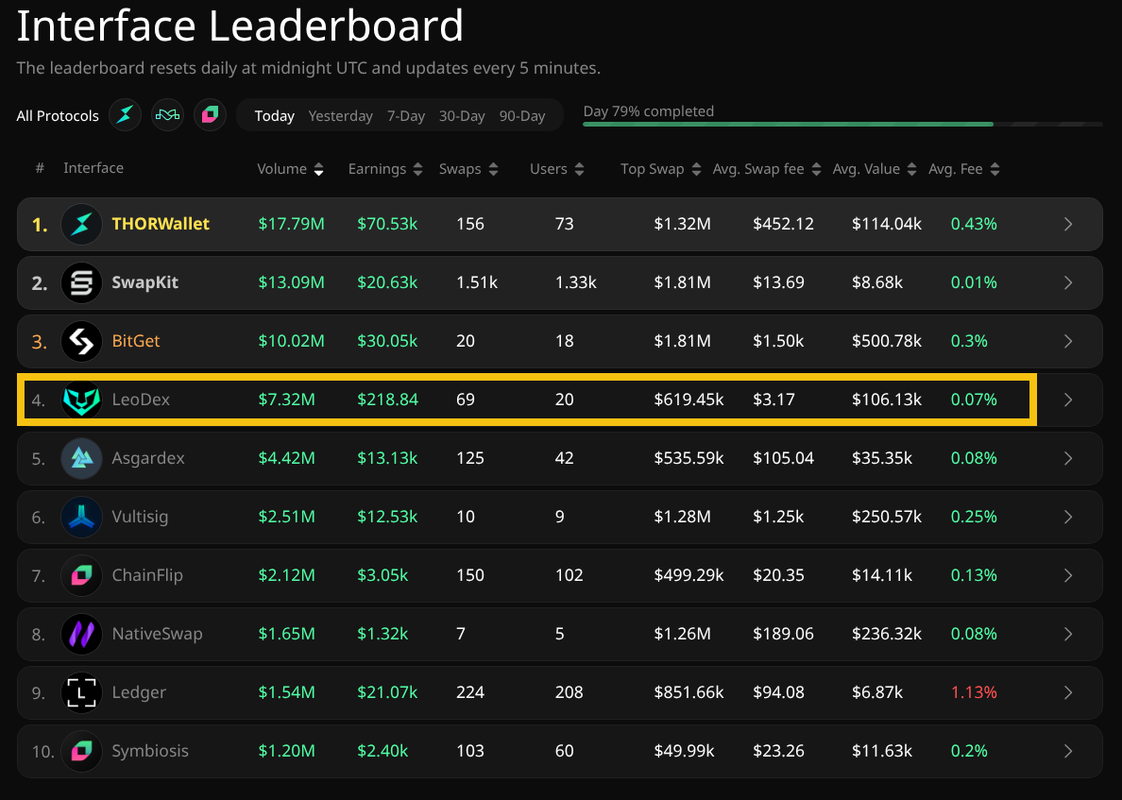
Task: Expand the Asgardex row chevron
Action: tap(1068, 459)
